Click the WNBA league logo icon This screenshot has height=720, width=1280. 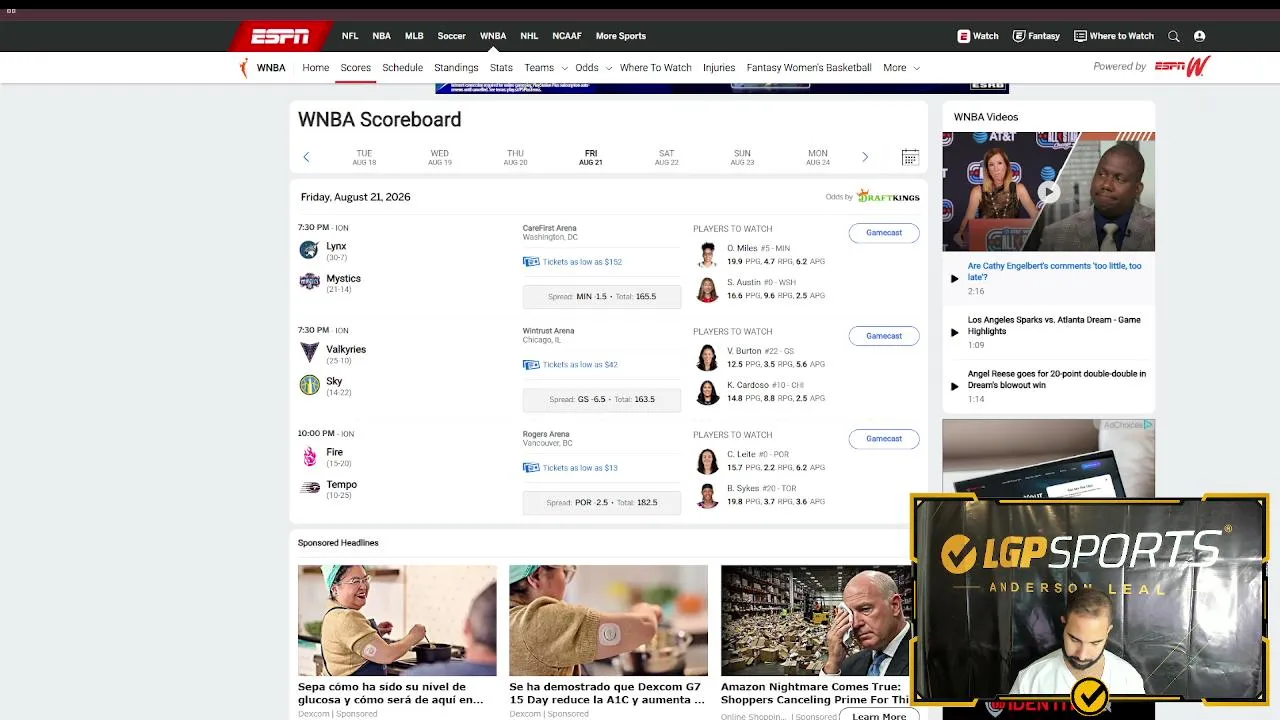point(243,68)
